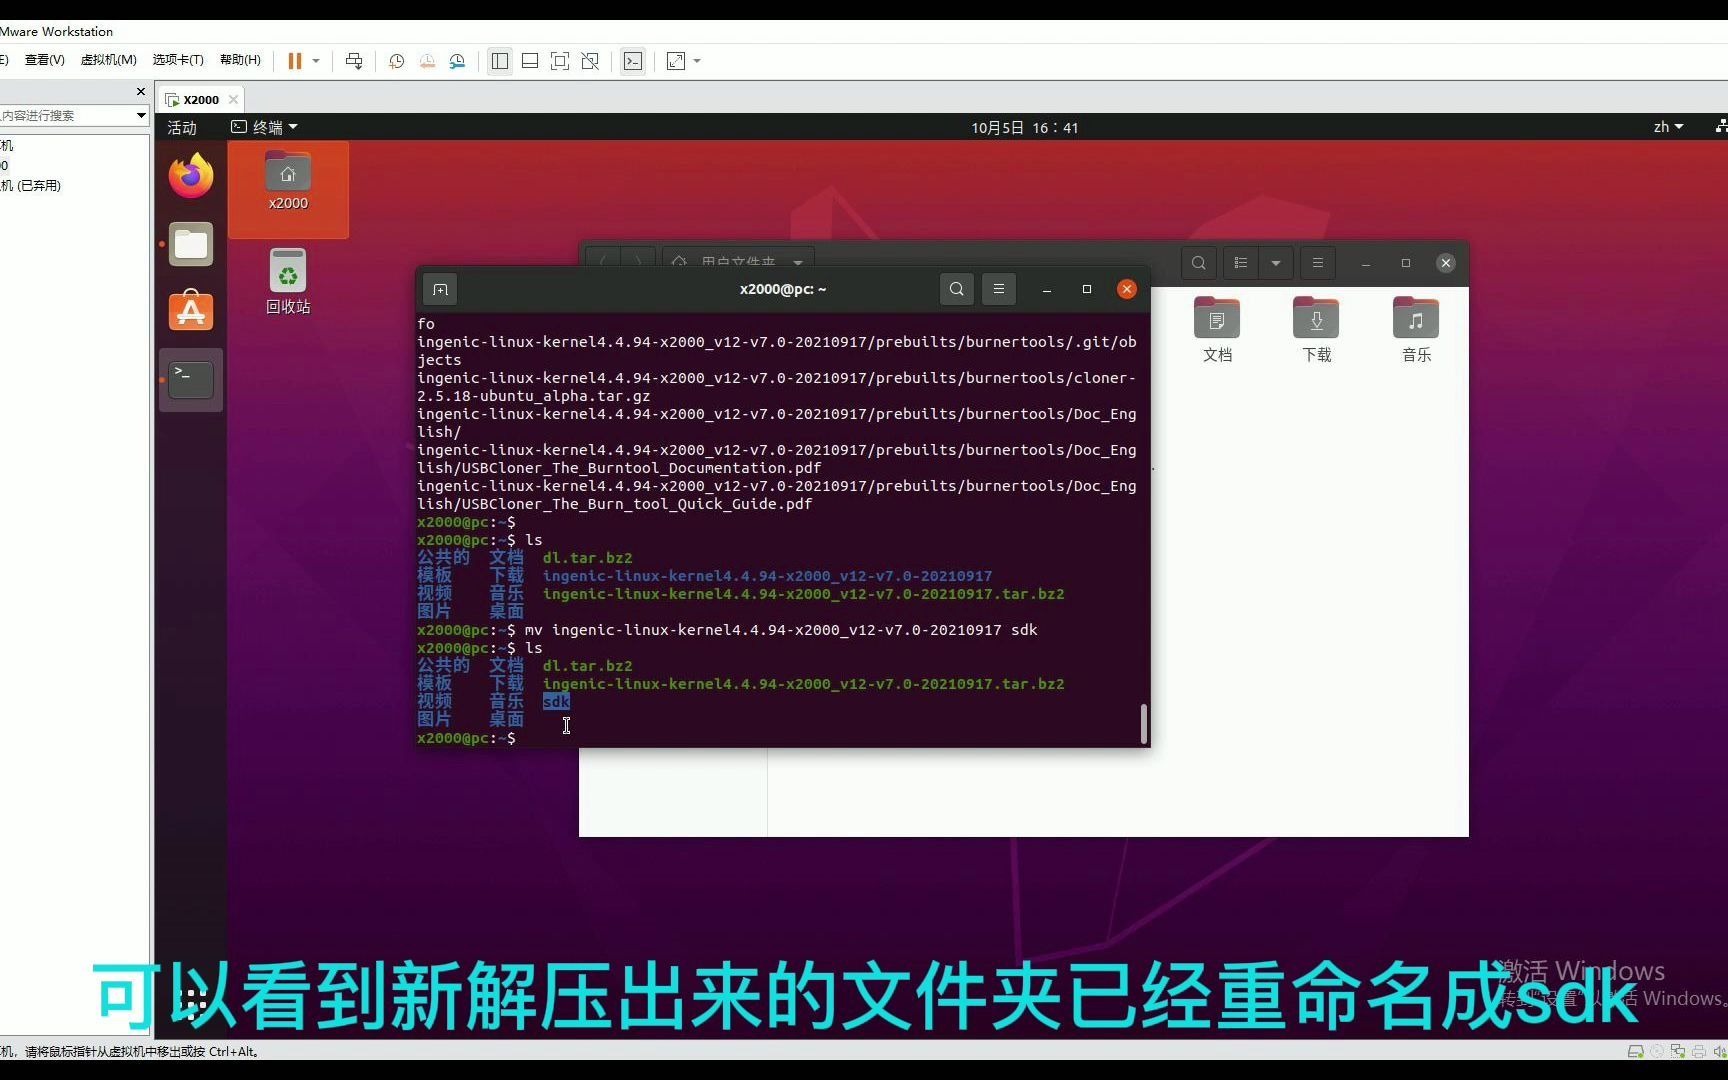Open the stretch display options dropdown
Image resolution: width=1728 pixels, height=1080 pixels.
click(x=697, y=61)
